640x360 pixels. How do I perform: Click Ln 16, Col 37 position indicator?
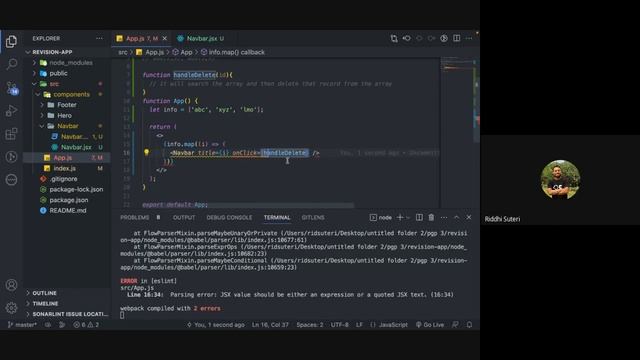click(270, 325)
